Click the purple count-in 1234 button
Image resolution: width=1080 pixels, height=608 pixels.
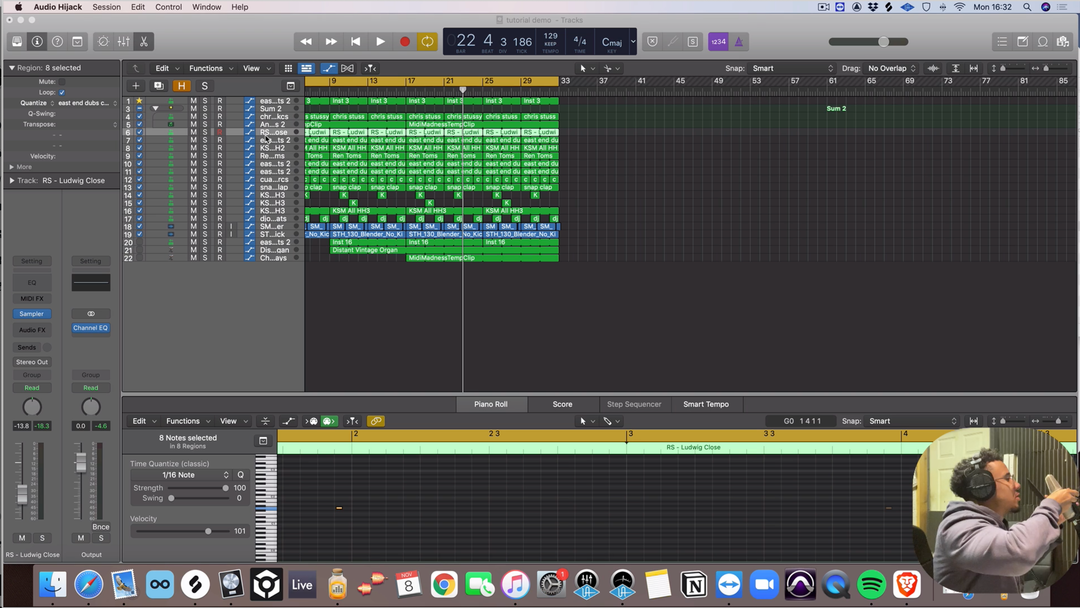pos(718,42)
